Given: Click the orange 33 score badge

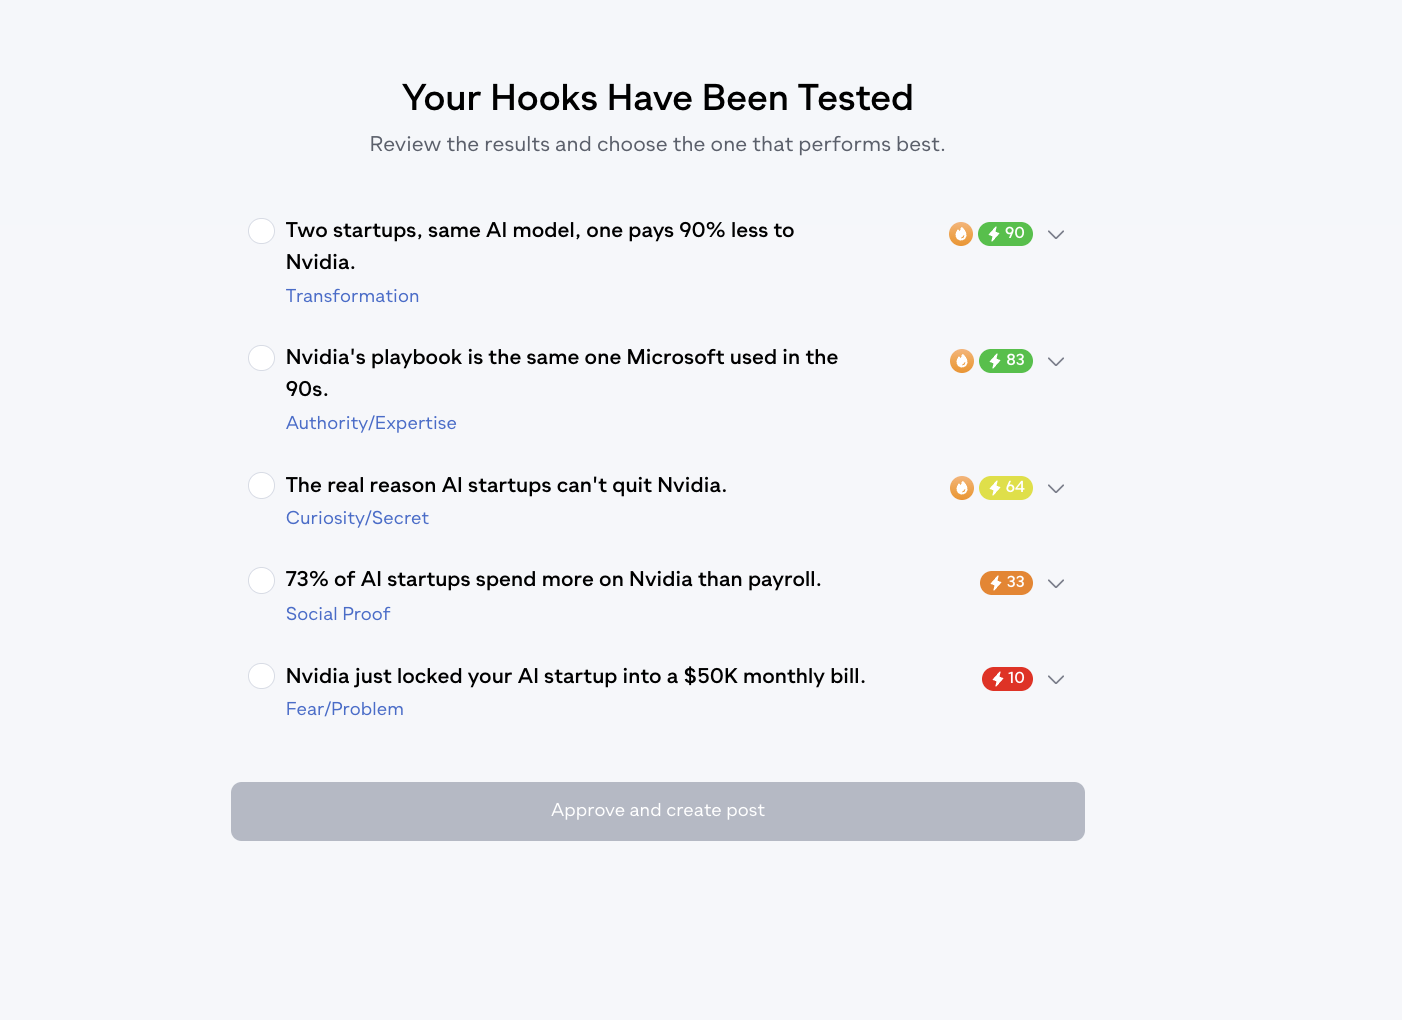Looking at the screenshot, I should [x=1006, y=582].
